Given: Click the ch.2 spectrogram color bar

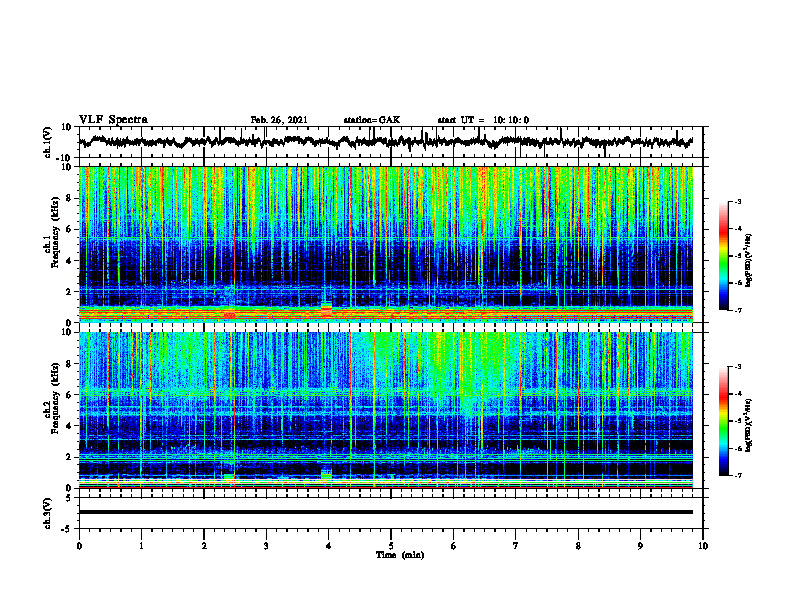Looking at the screenshot, I should (x=723, y=421).
